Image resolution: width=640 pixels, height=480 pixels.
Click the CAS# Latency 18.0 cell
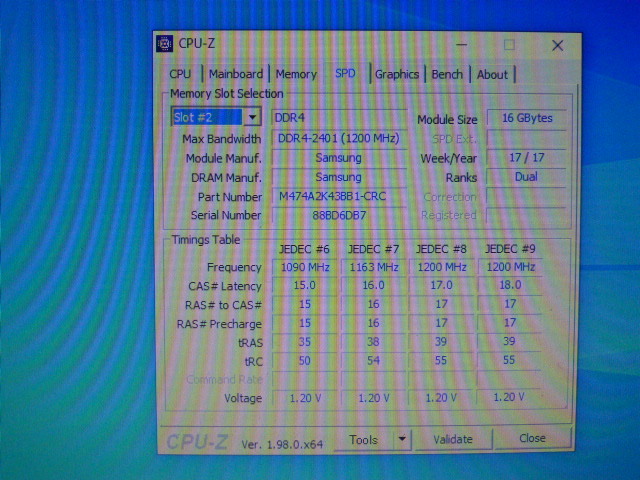[x=510, y=285]
